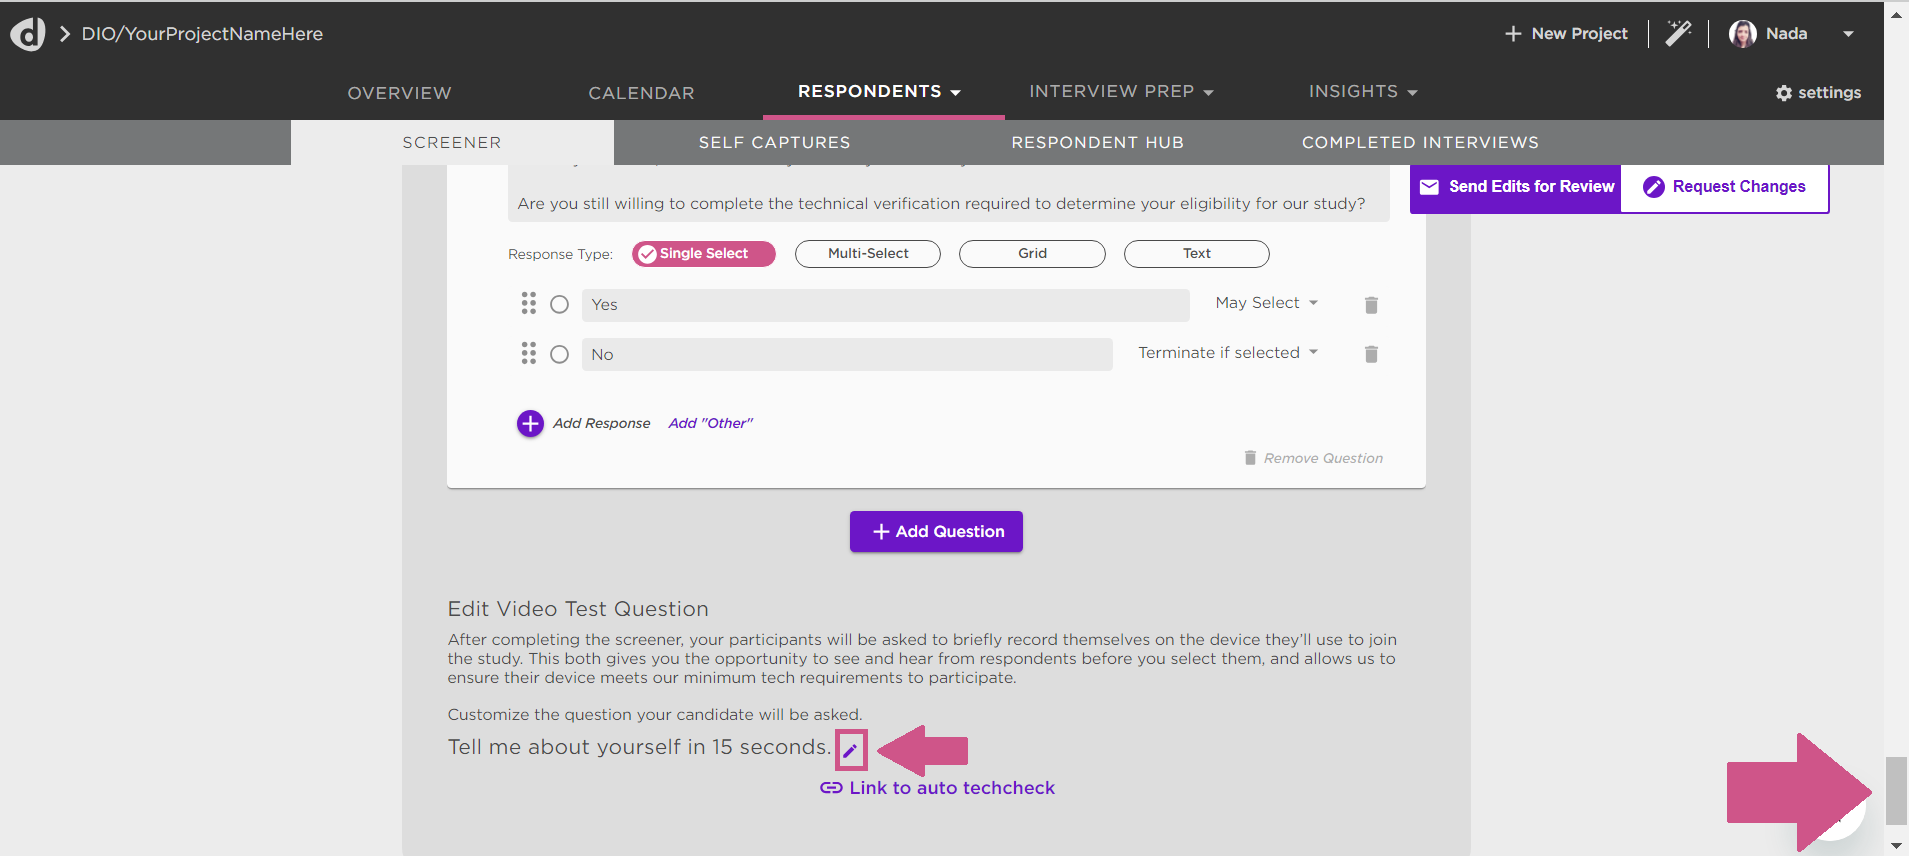Expand the Interview Prep menu
The width and height of the screenshot is (1909, 856).
point(1121,92)
